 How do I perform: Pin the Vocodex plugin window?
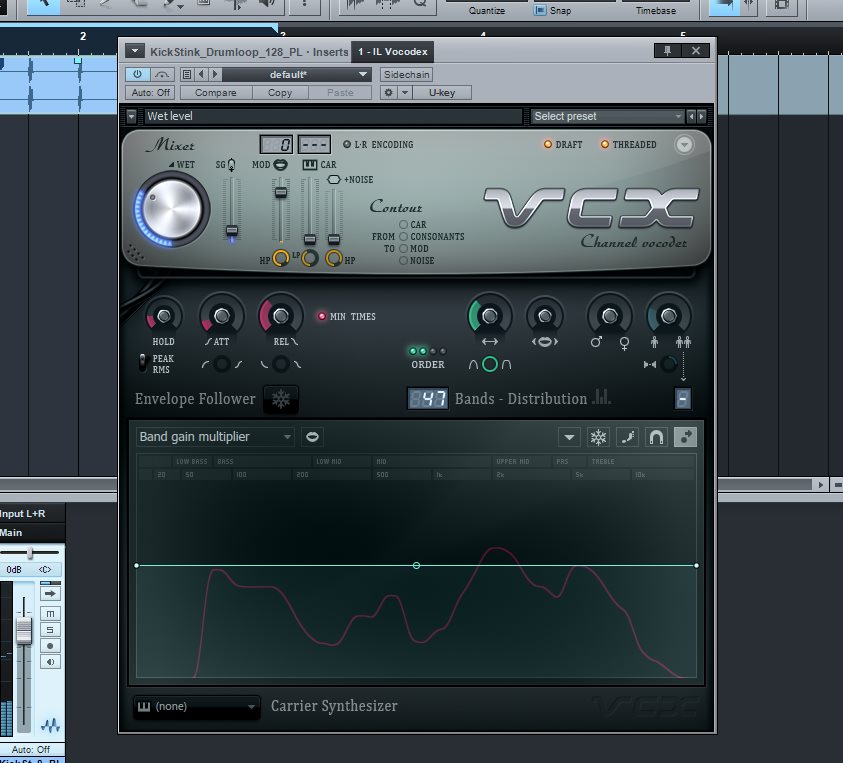(667, 51)
